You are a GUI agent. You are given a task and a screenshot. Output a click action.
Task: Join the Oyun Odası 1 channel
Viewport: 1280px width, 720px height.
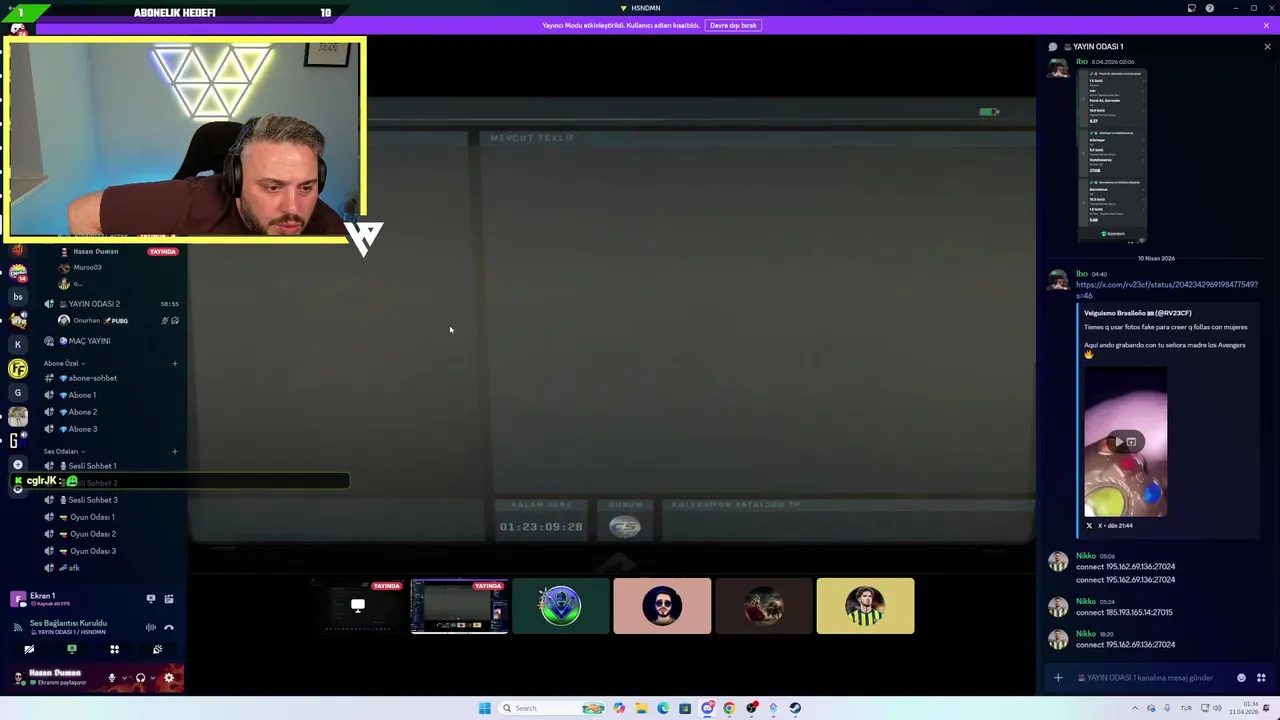click(110, 517)
